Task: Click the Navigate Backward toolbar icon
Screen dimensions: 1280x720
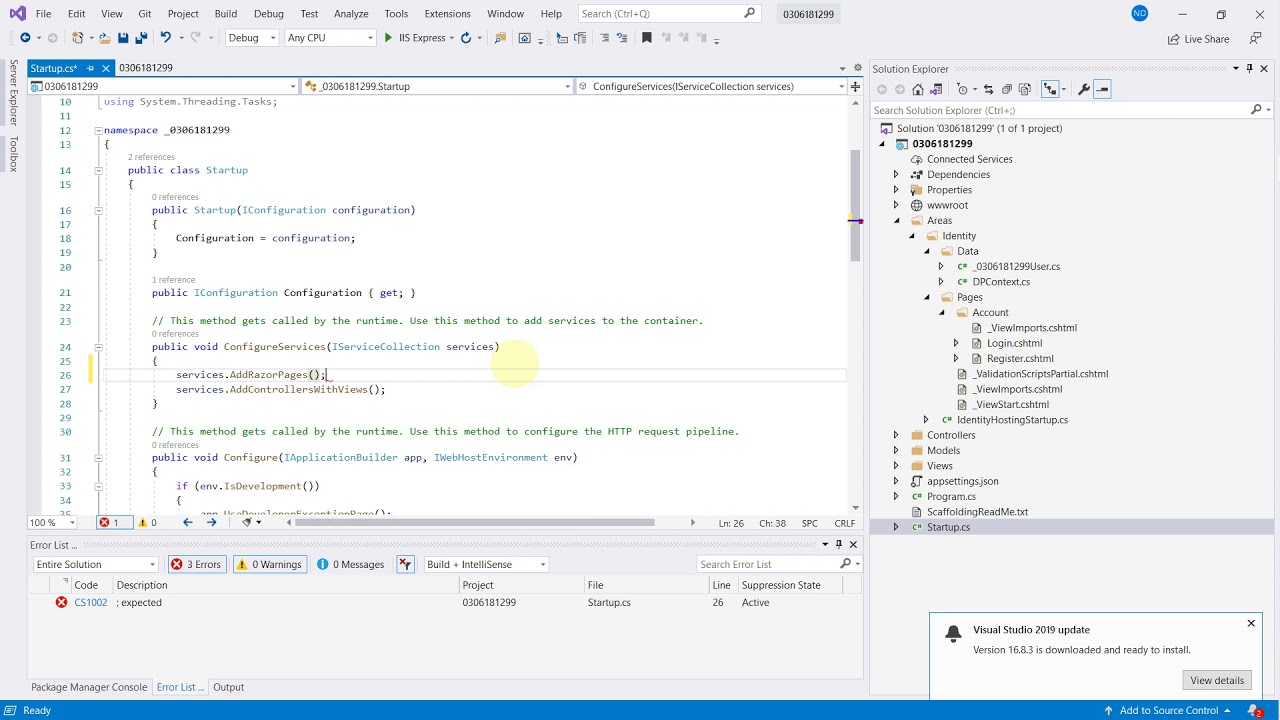Action: 25,38
